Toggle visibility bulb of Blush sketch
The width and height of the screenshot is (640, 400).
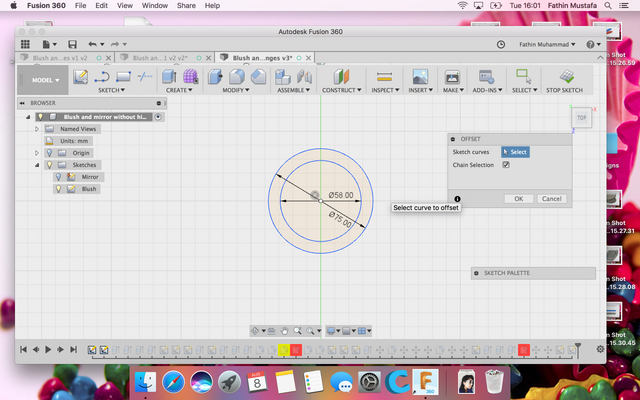coord(58,189)
